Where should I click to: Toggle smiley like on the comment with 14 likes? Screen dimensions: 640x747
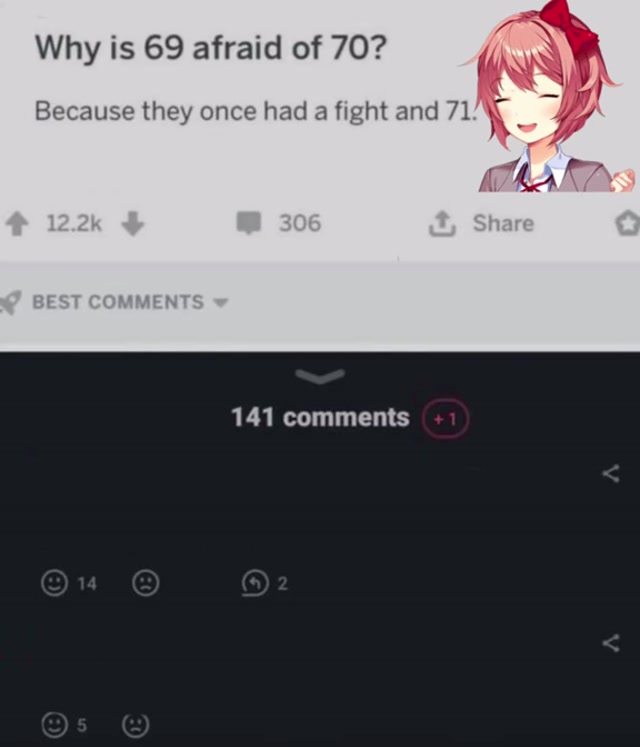tap(54, 583)
